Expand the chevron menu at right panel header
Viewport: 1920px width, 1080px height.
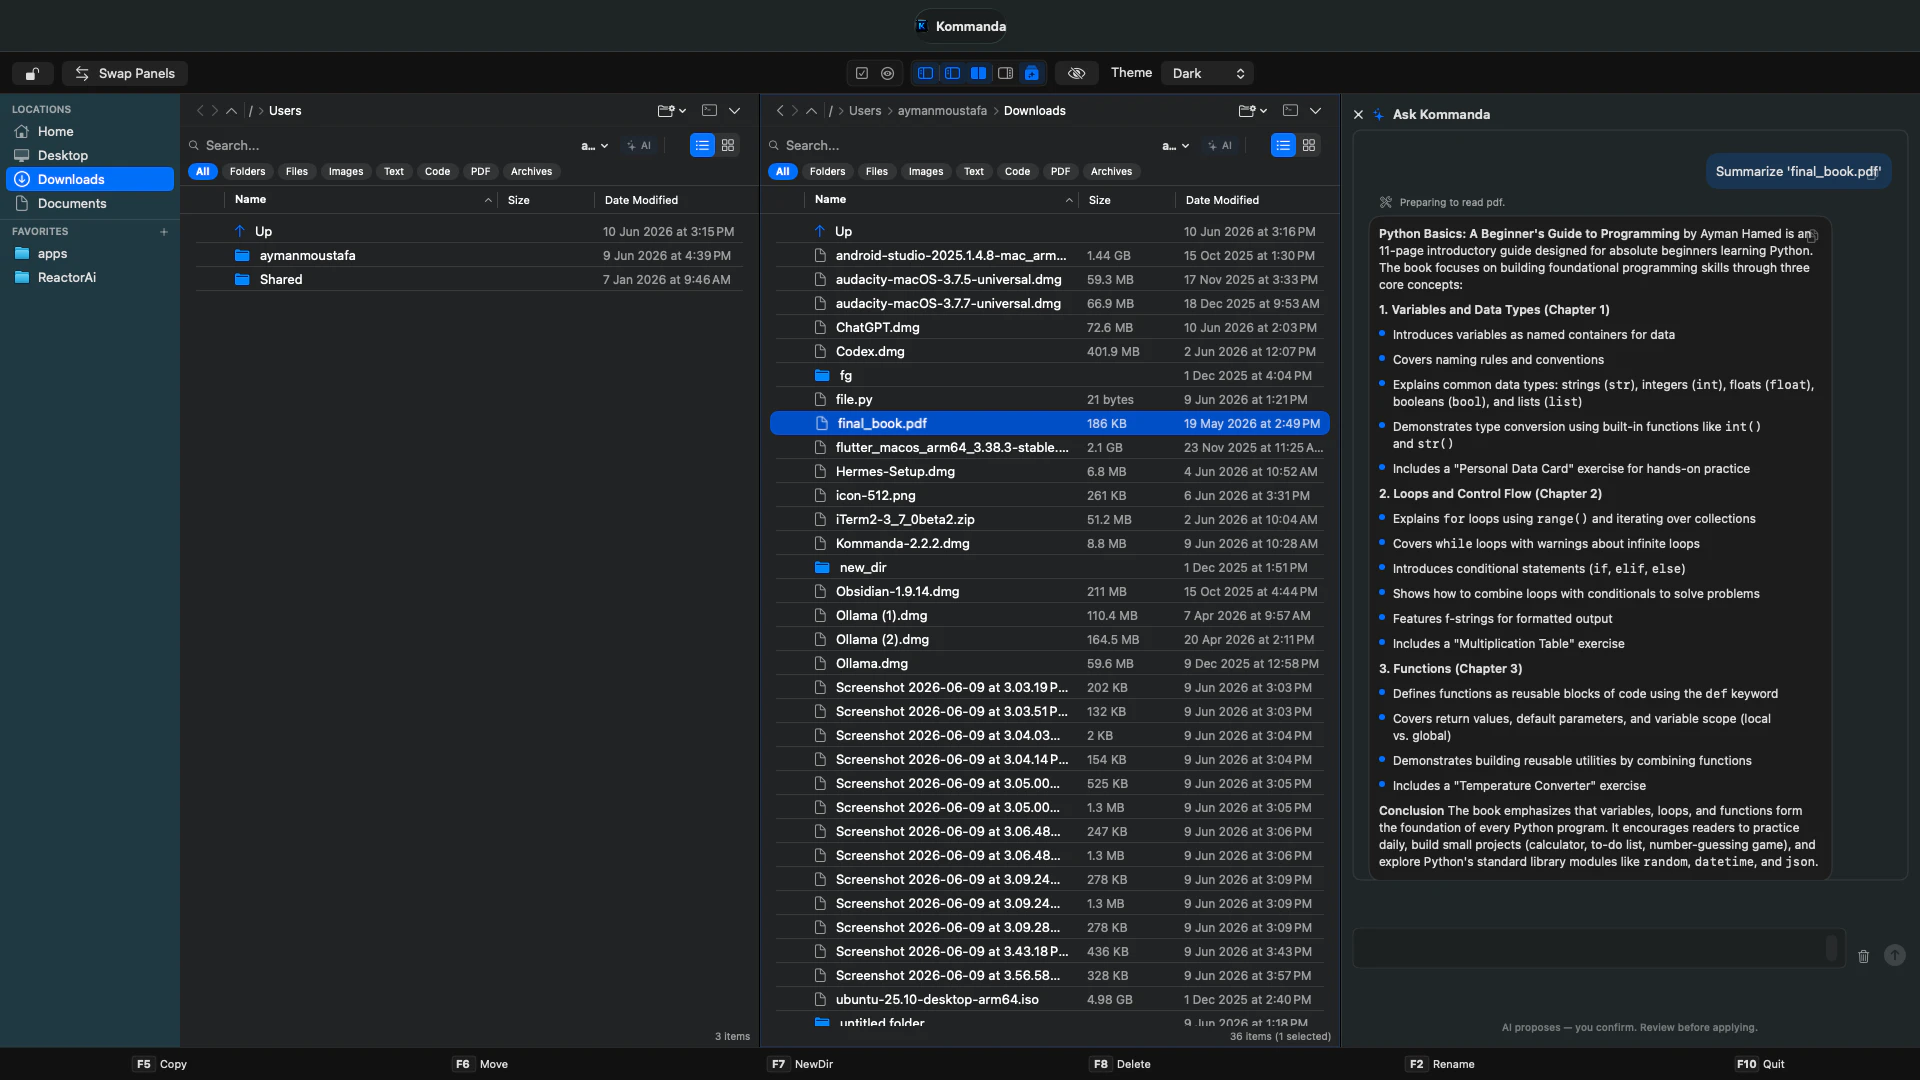(1316, 111)
